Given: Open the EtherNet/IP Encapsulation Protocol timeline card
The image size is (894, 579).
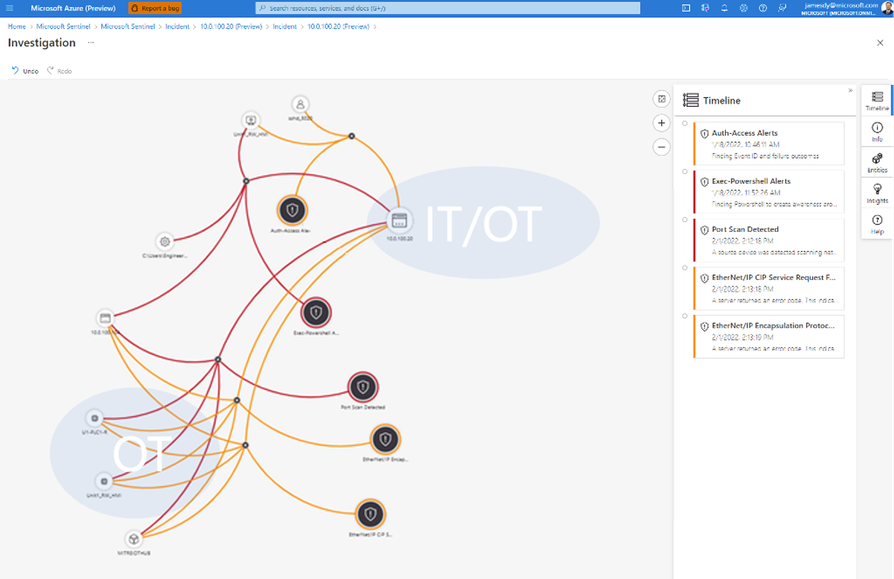Looking at the screenshot, I should pos(769,336).
